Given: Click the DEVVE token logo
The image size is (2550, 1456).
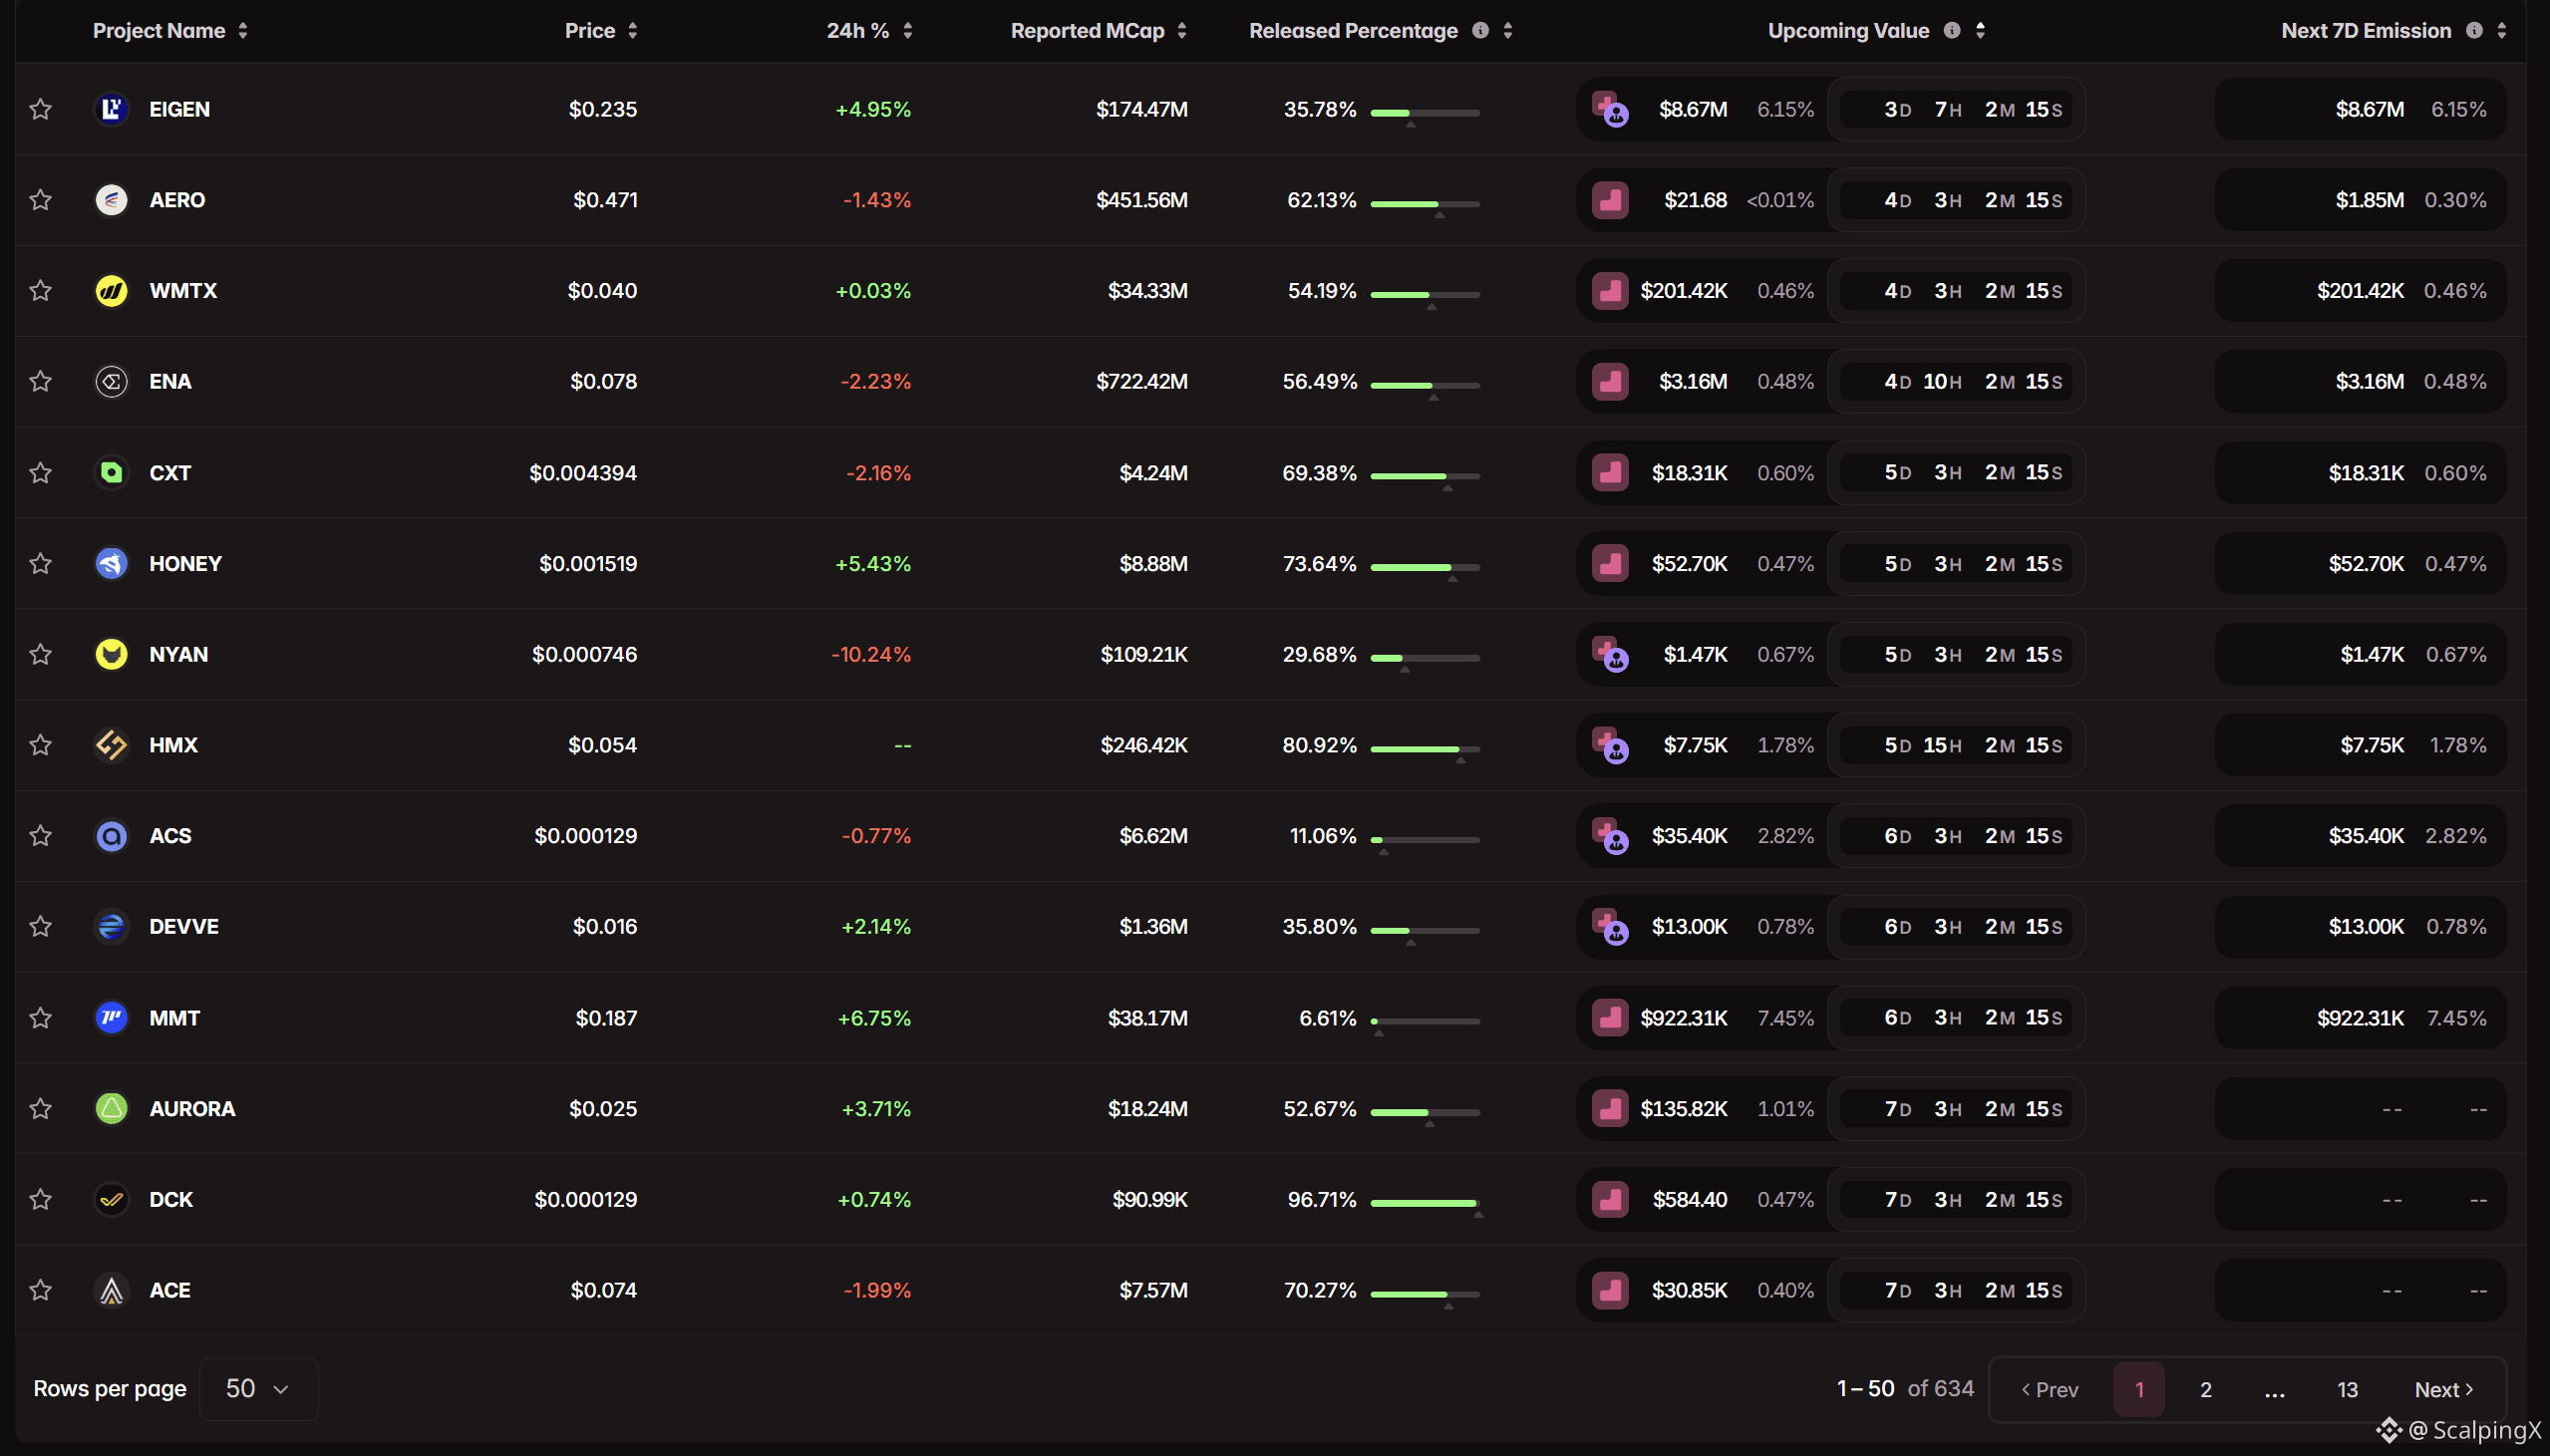Looking at the screenshot, I should pyautogui.click(x=111, y=926).
